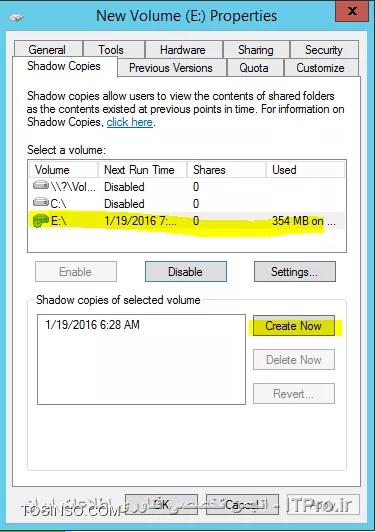Click Disabled status in the C:\ row

(124, 204)
